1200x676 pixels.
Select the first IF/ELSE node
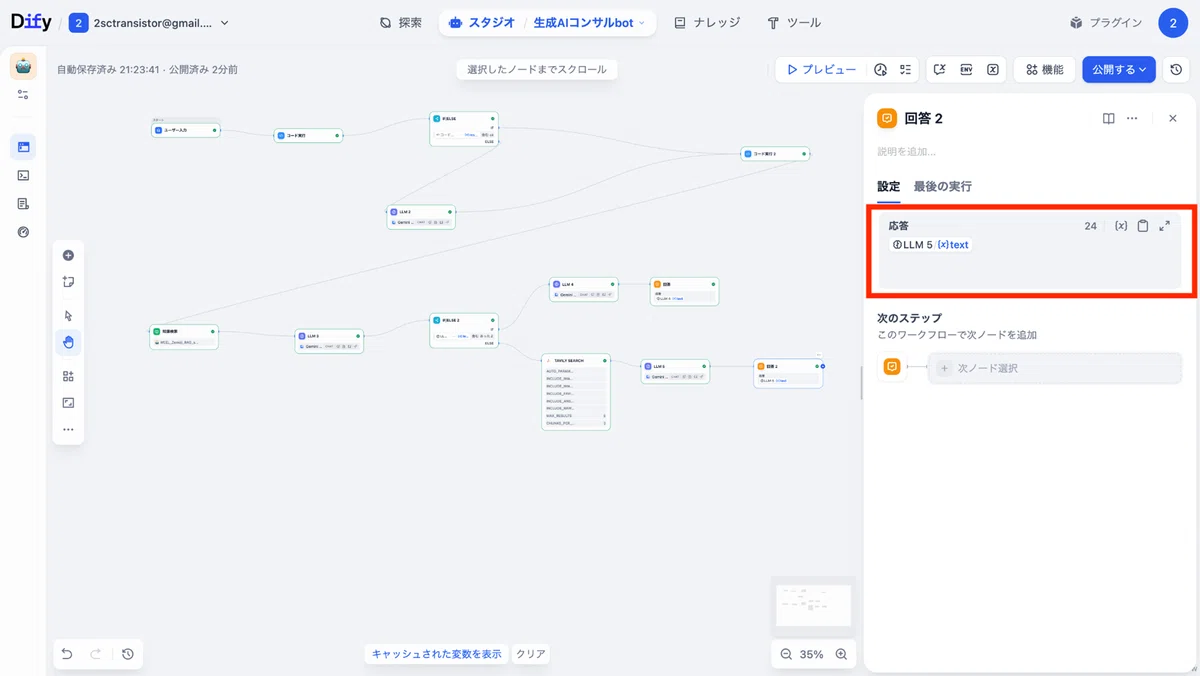(x=464, y=129)
